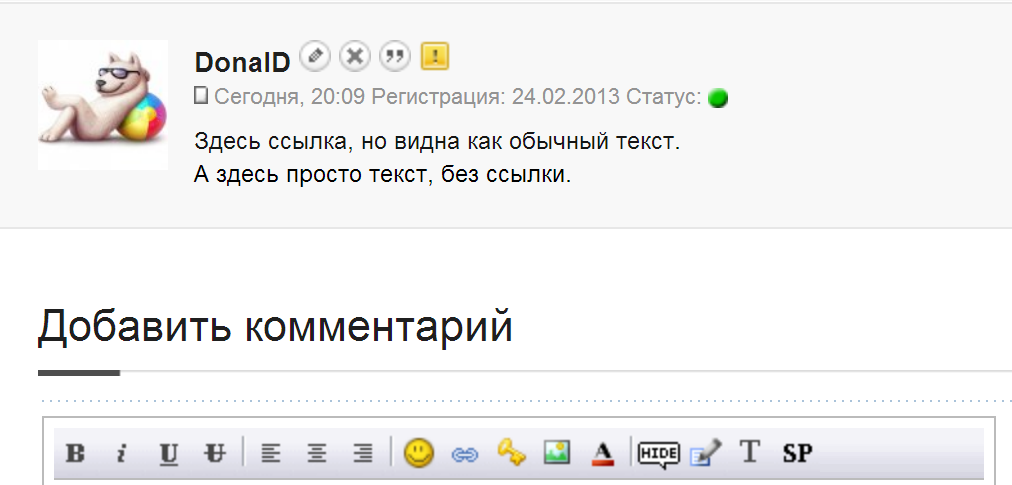Insert a spoiler with SP button
The width and height of the screenshot is (1012, 485).
[797, 453]
